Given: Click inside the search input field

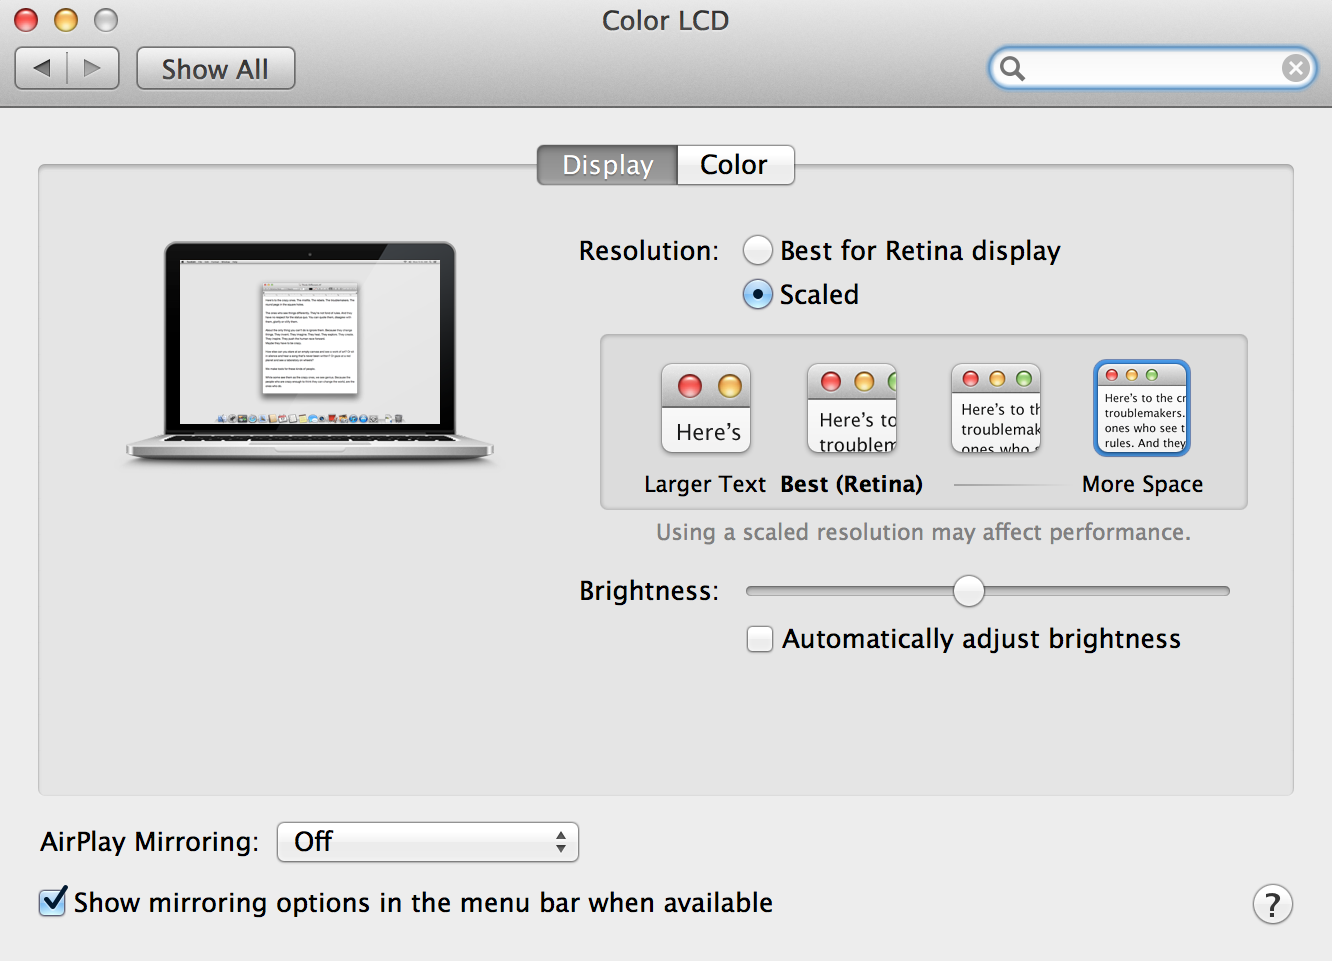Looking at the screenshot, I should (x=1150, y=68).
